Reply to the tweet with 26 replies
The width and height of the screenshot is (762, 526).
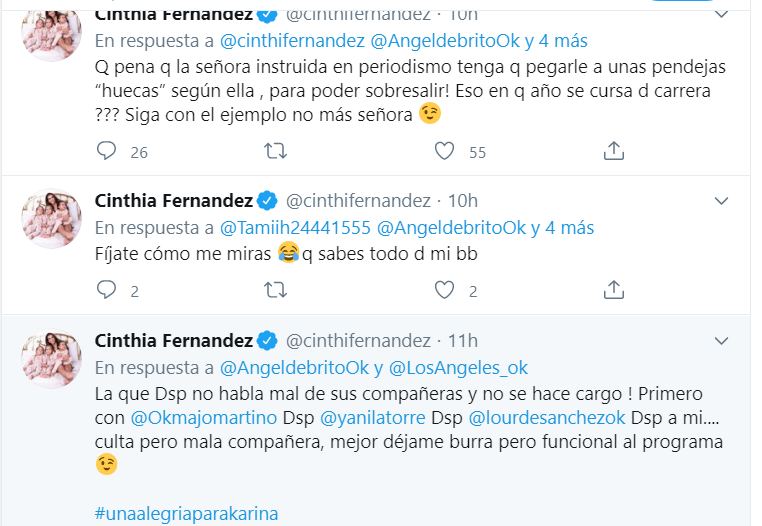108,151
